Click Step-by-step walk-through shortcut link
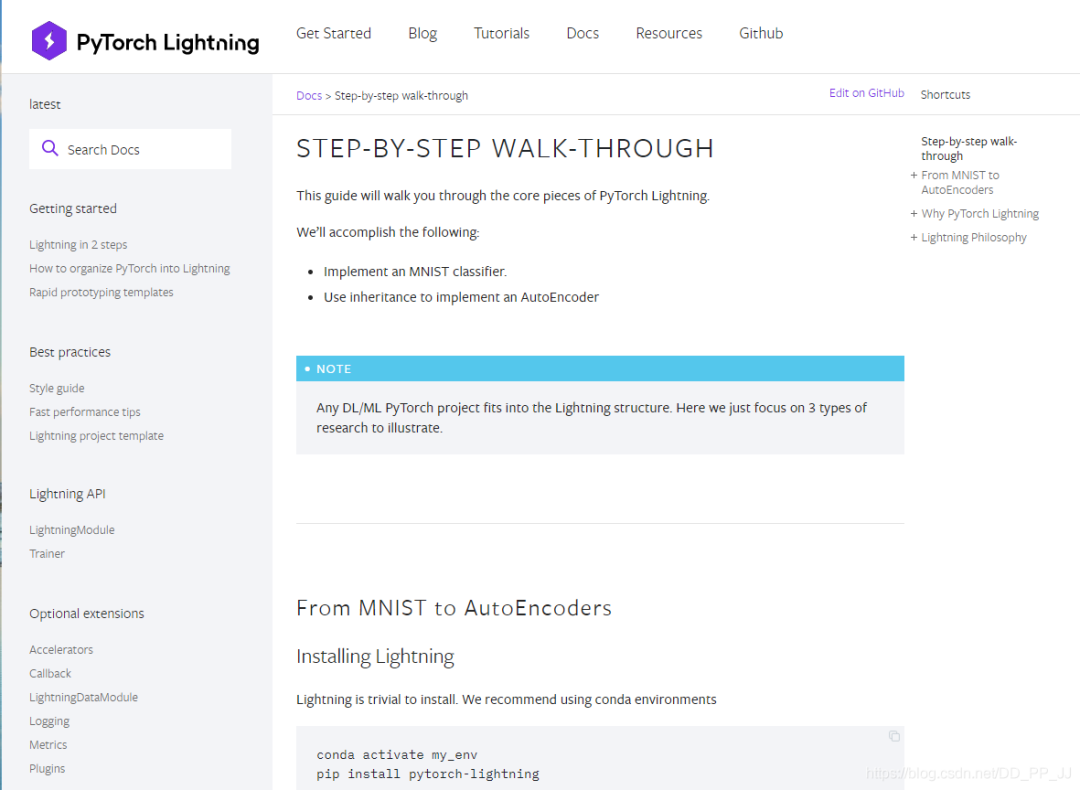The image size is (1080, 790). point(968,149)
